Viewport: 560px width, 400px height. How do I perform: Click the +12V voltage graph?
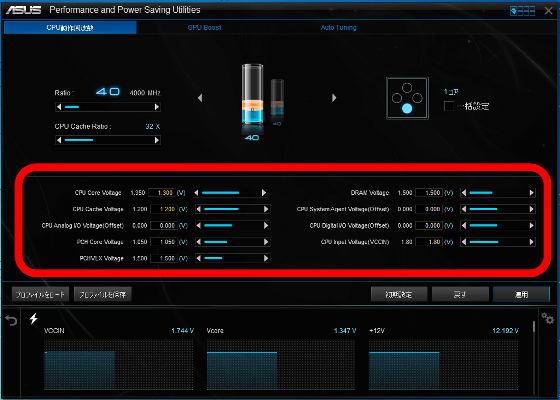pos(443,364)
